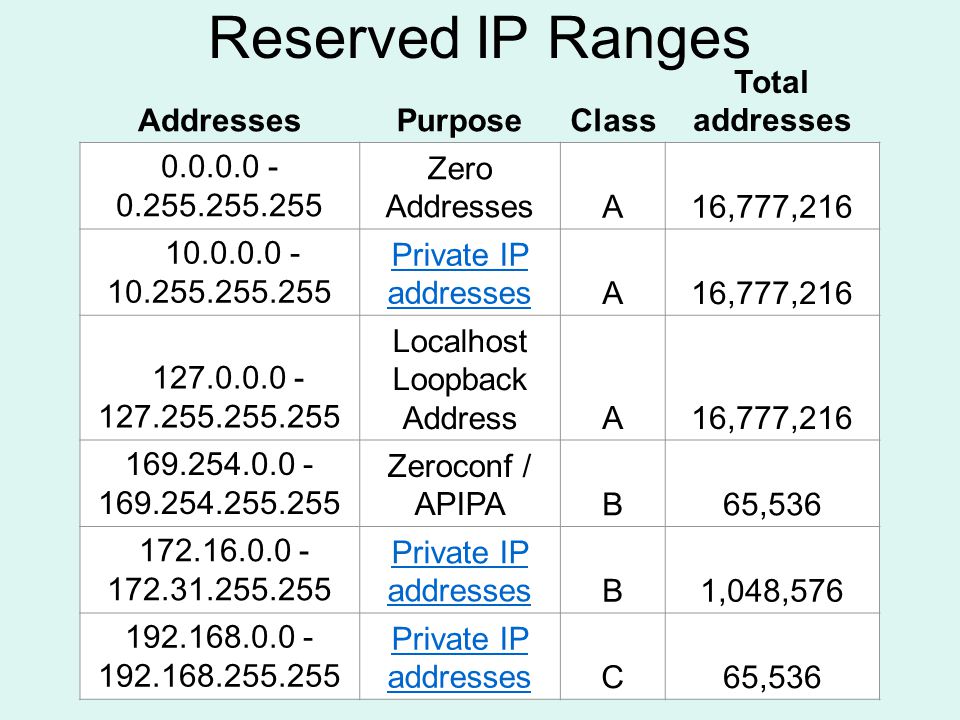Open Private IP addresses link for 172.16.0.0
Screen dimensions: 960x720
pyautogui.click(x=459, y=571)
